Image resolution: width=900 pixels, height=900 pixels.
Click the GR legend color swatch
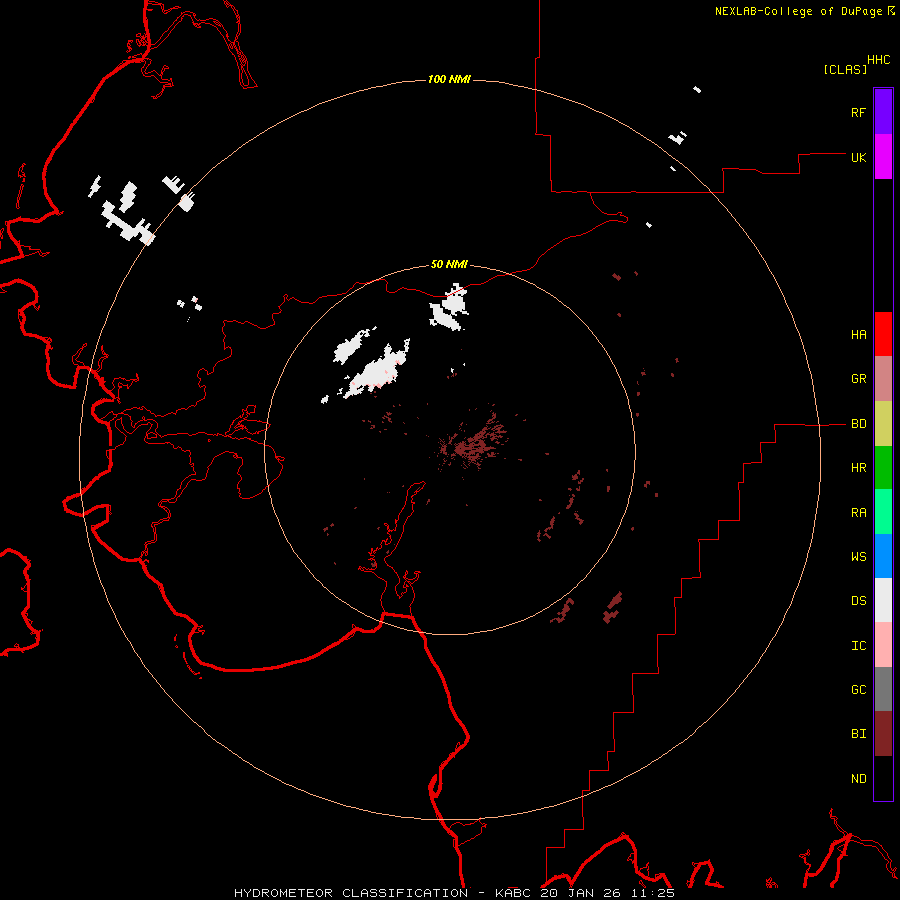(883, 379)
